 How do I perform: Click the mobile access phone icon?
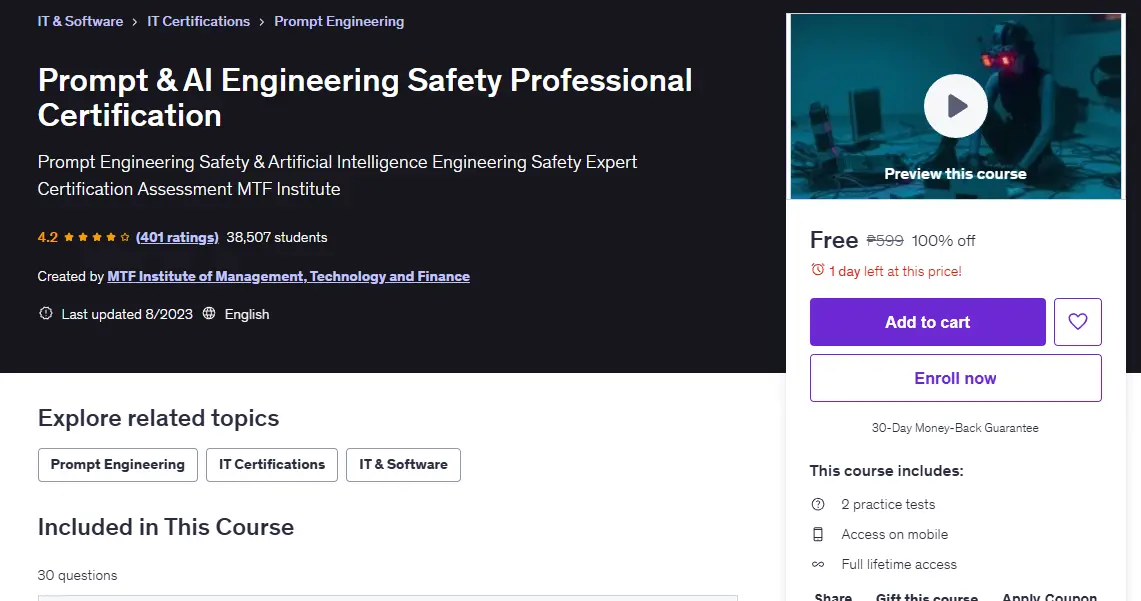tap(818, 534)
